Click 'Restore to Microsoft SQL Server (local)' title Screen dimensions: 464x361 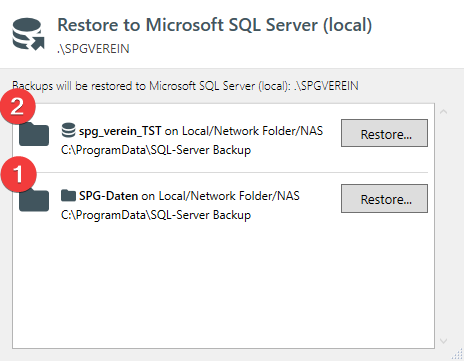tap(215, 25)
